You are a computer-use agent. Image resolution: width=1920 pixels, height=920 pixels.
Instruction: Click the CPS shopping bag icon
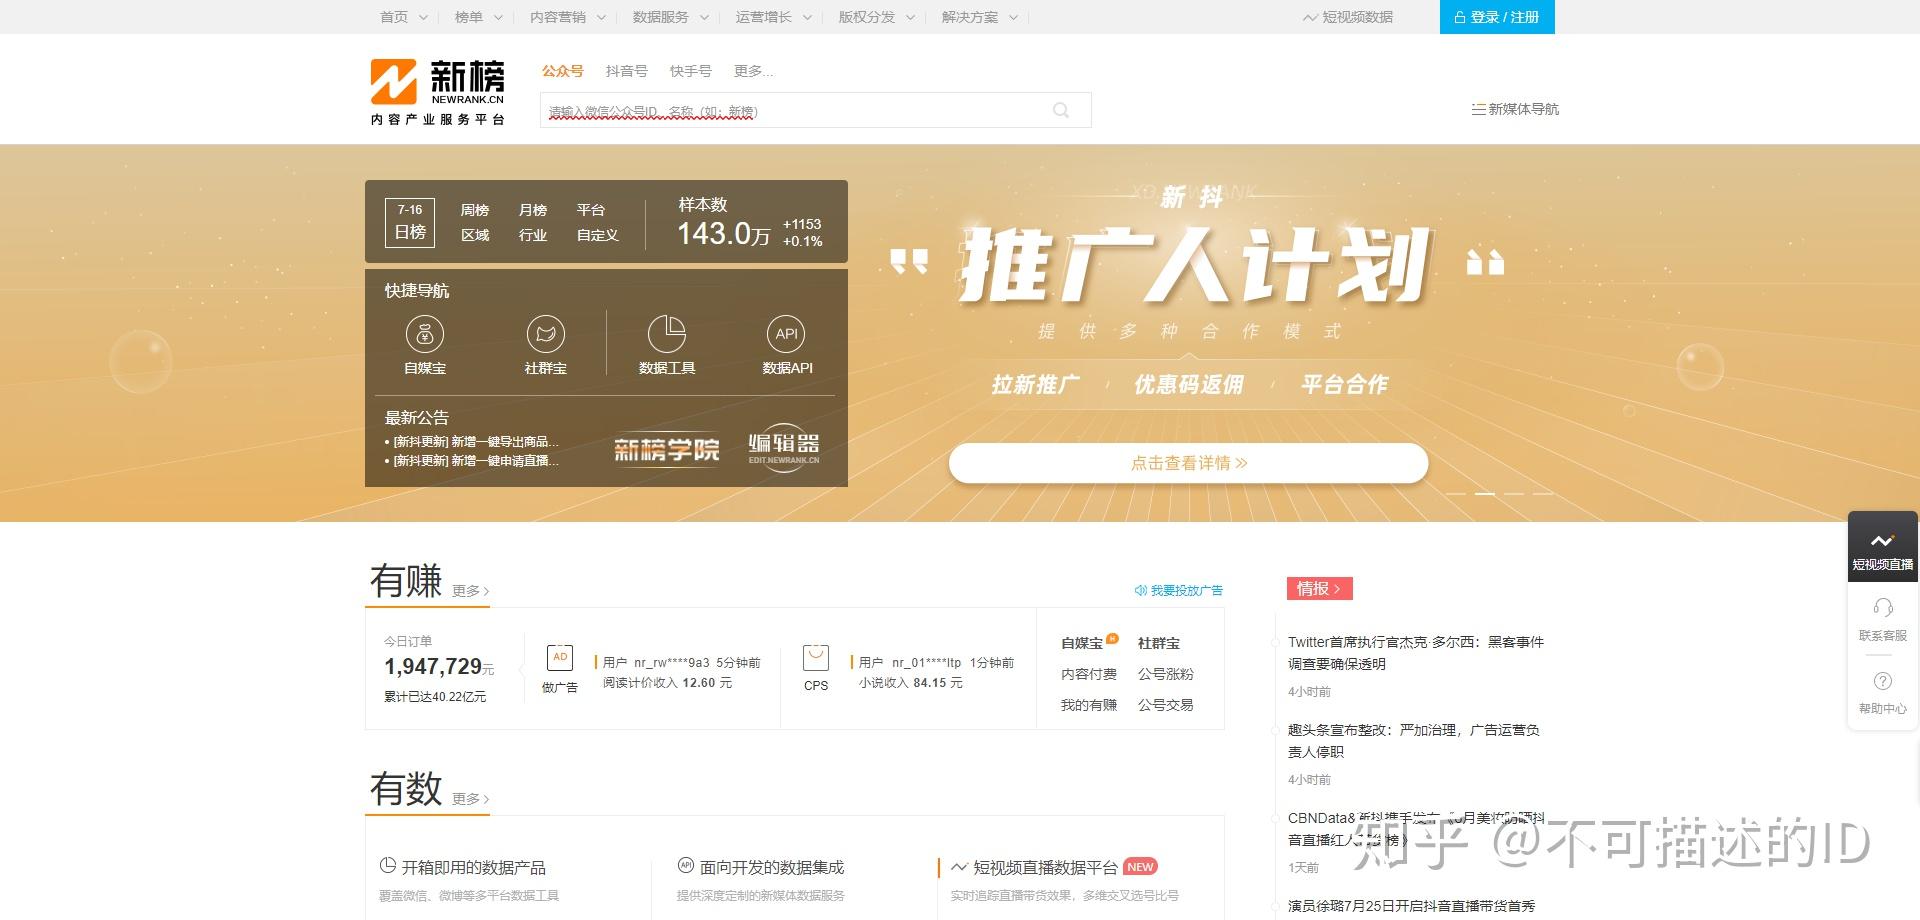coord(816,657)
